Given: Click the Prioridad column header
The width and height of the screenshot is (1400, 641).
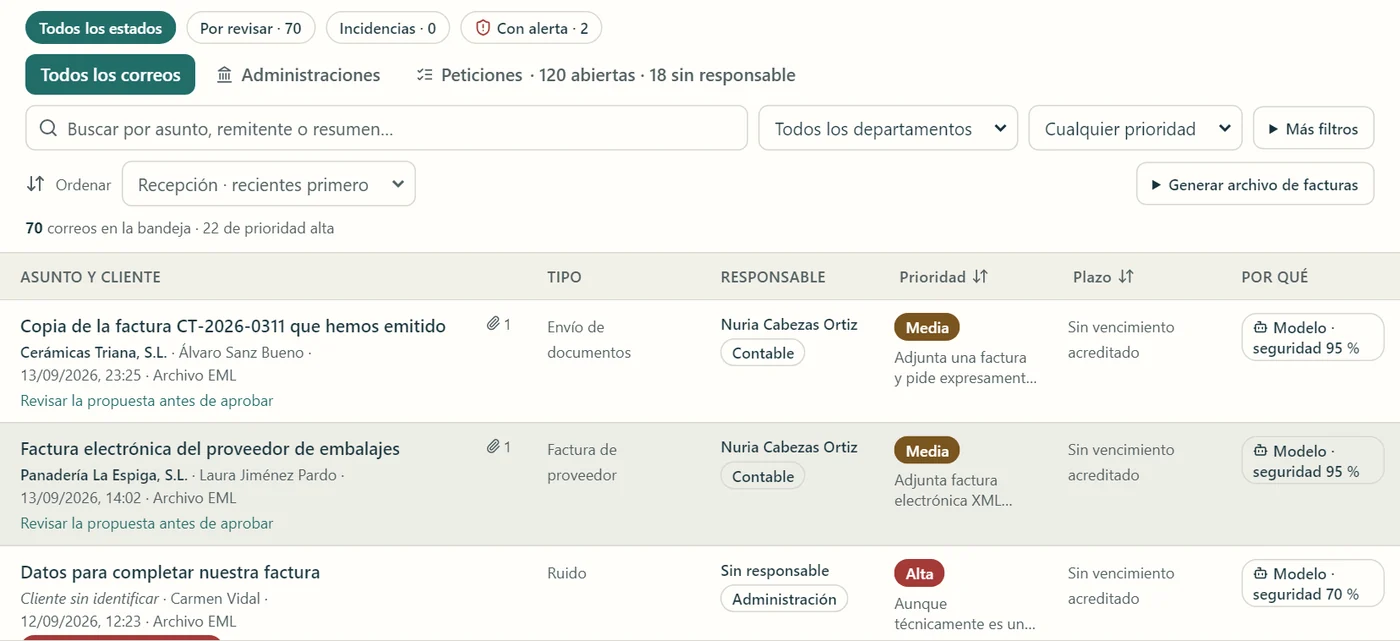Looking at the screenshot, I should pyautogui.click(x=943, y=276).
